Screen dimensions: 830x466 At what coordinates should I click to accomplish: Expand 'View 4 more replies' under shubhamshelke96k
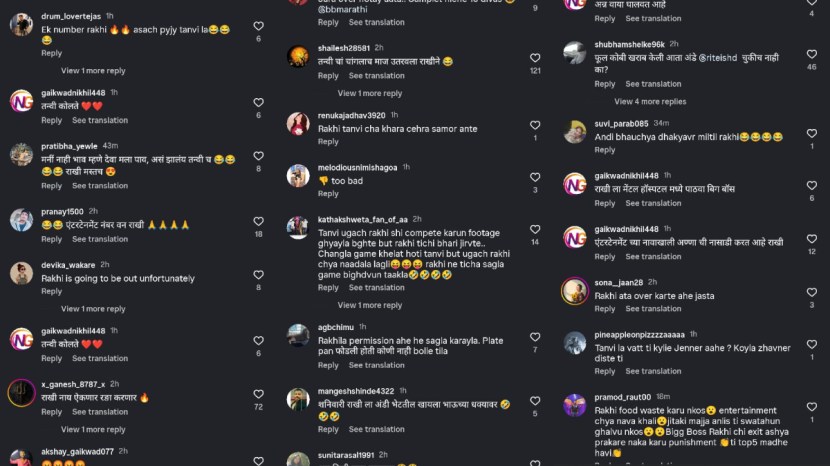650,102
